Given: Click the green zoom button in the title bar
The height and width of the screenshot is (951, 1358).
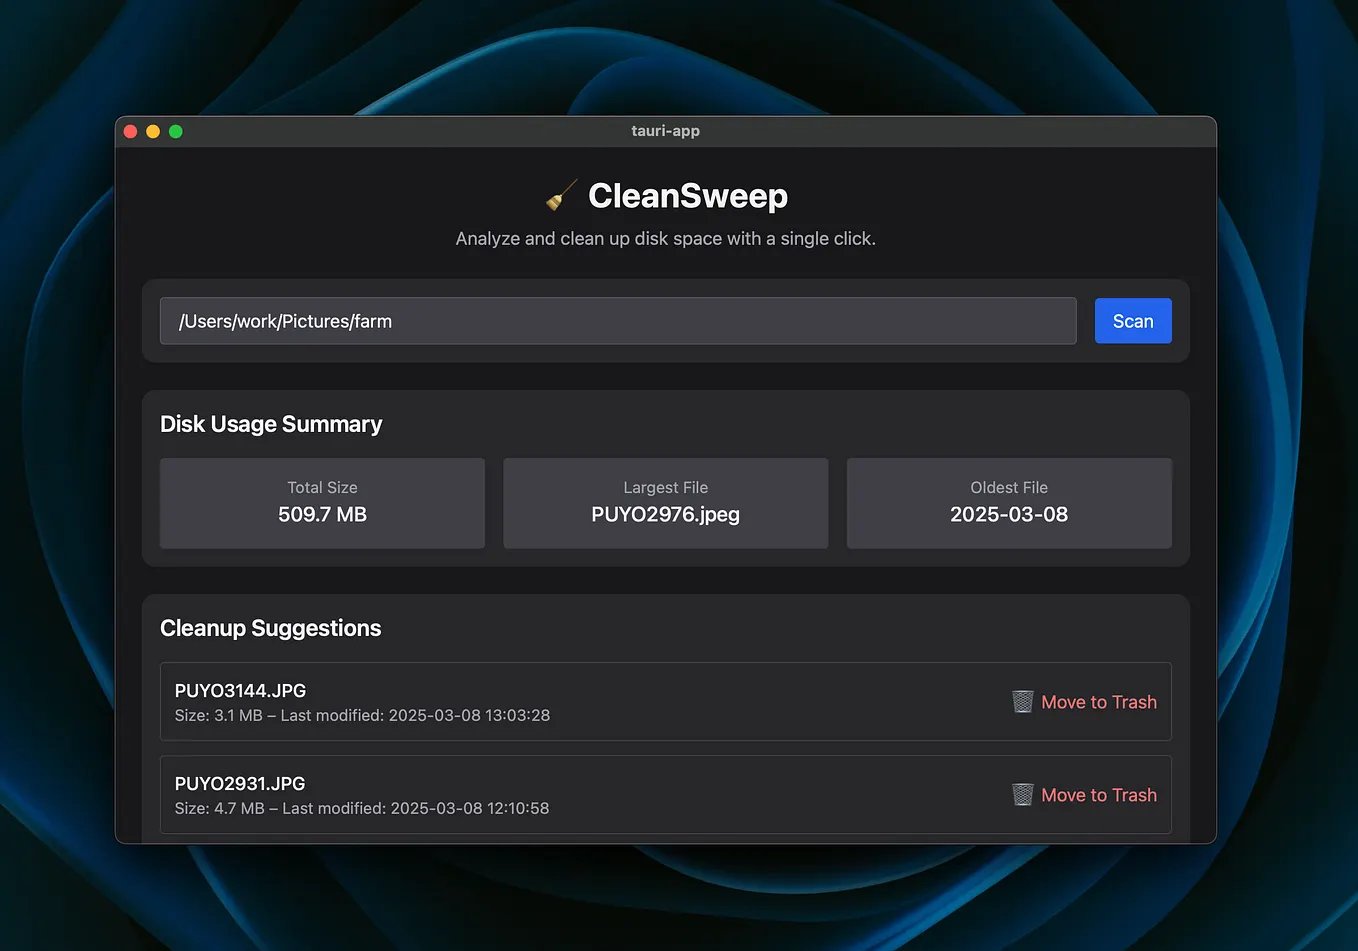Looking at the screenshot, I should tap(175, 131).
